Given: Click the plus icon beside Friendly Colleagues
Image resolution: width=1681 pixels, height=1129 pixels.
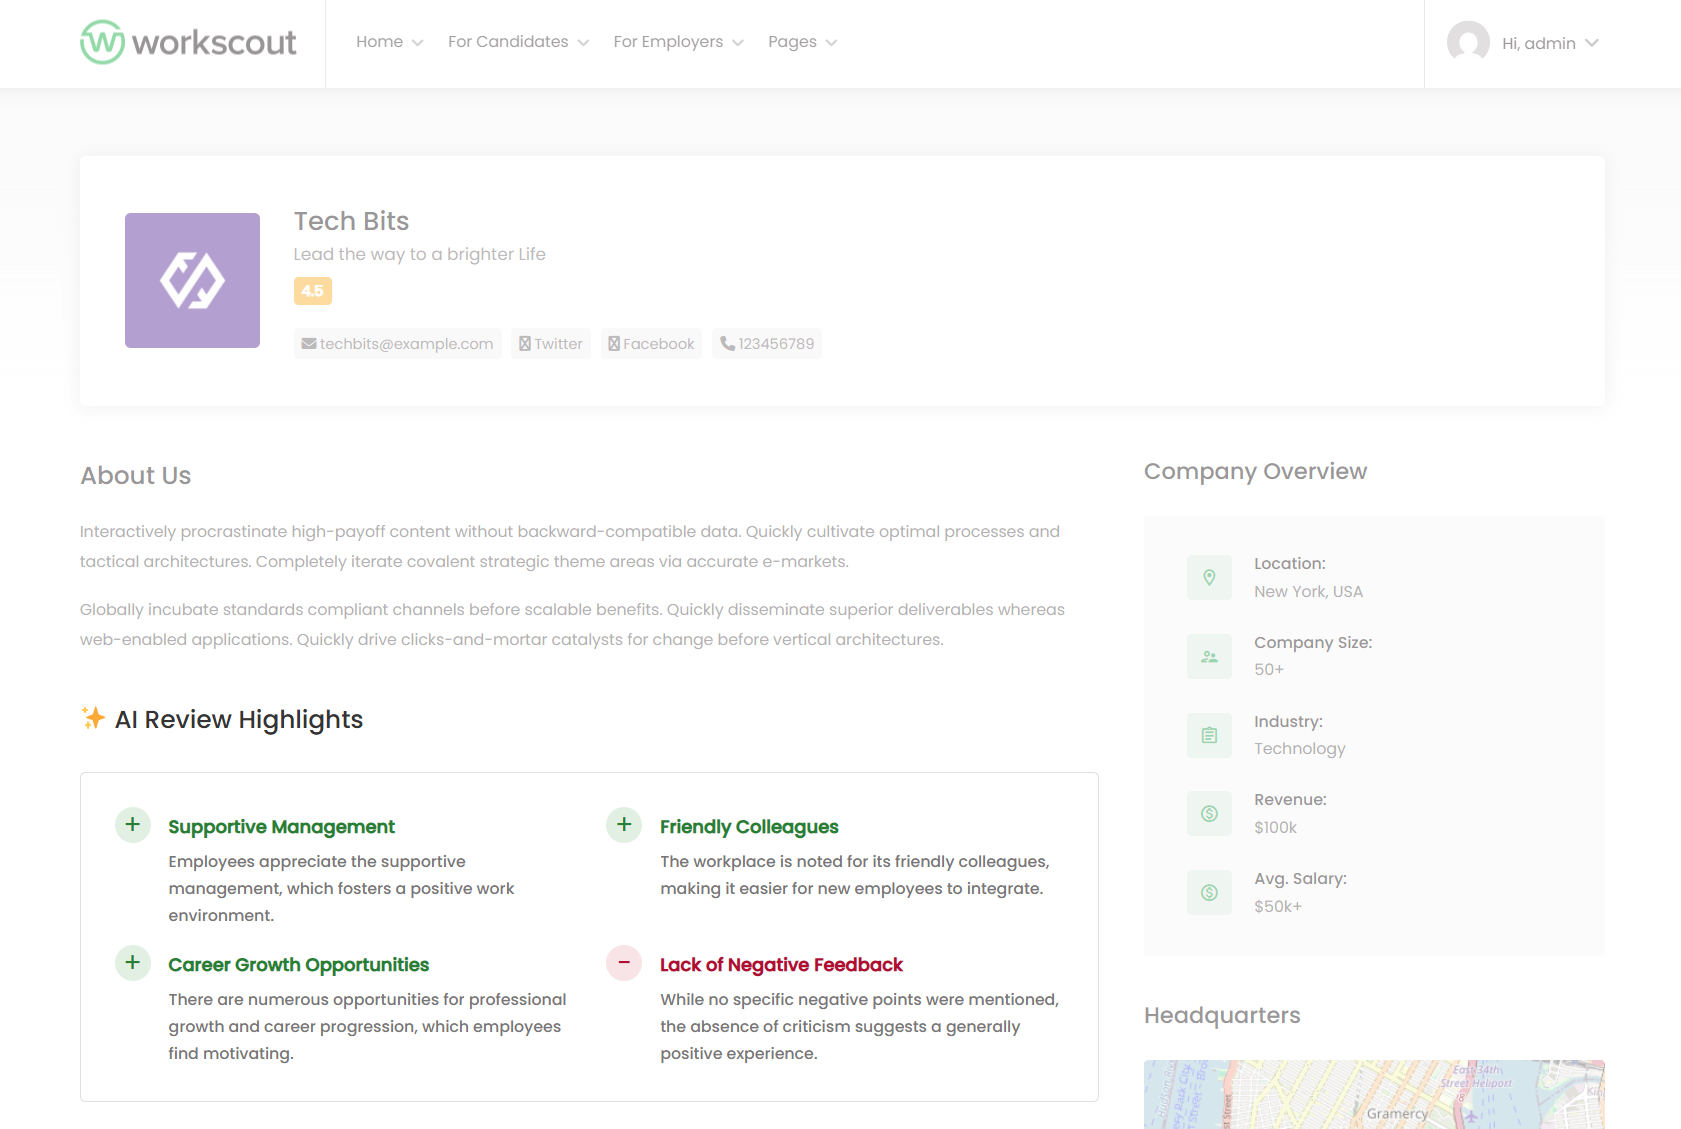Looking at the screenshot, I should click(624, 825).
